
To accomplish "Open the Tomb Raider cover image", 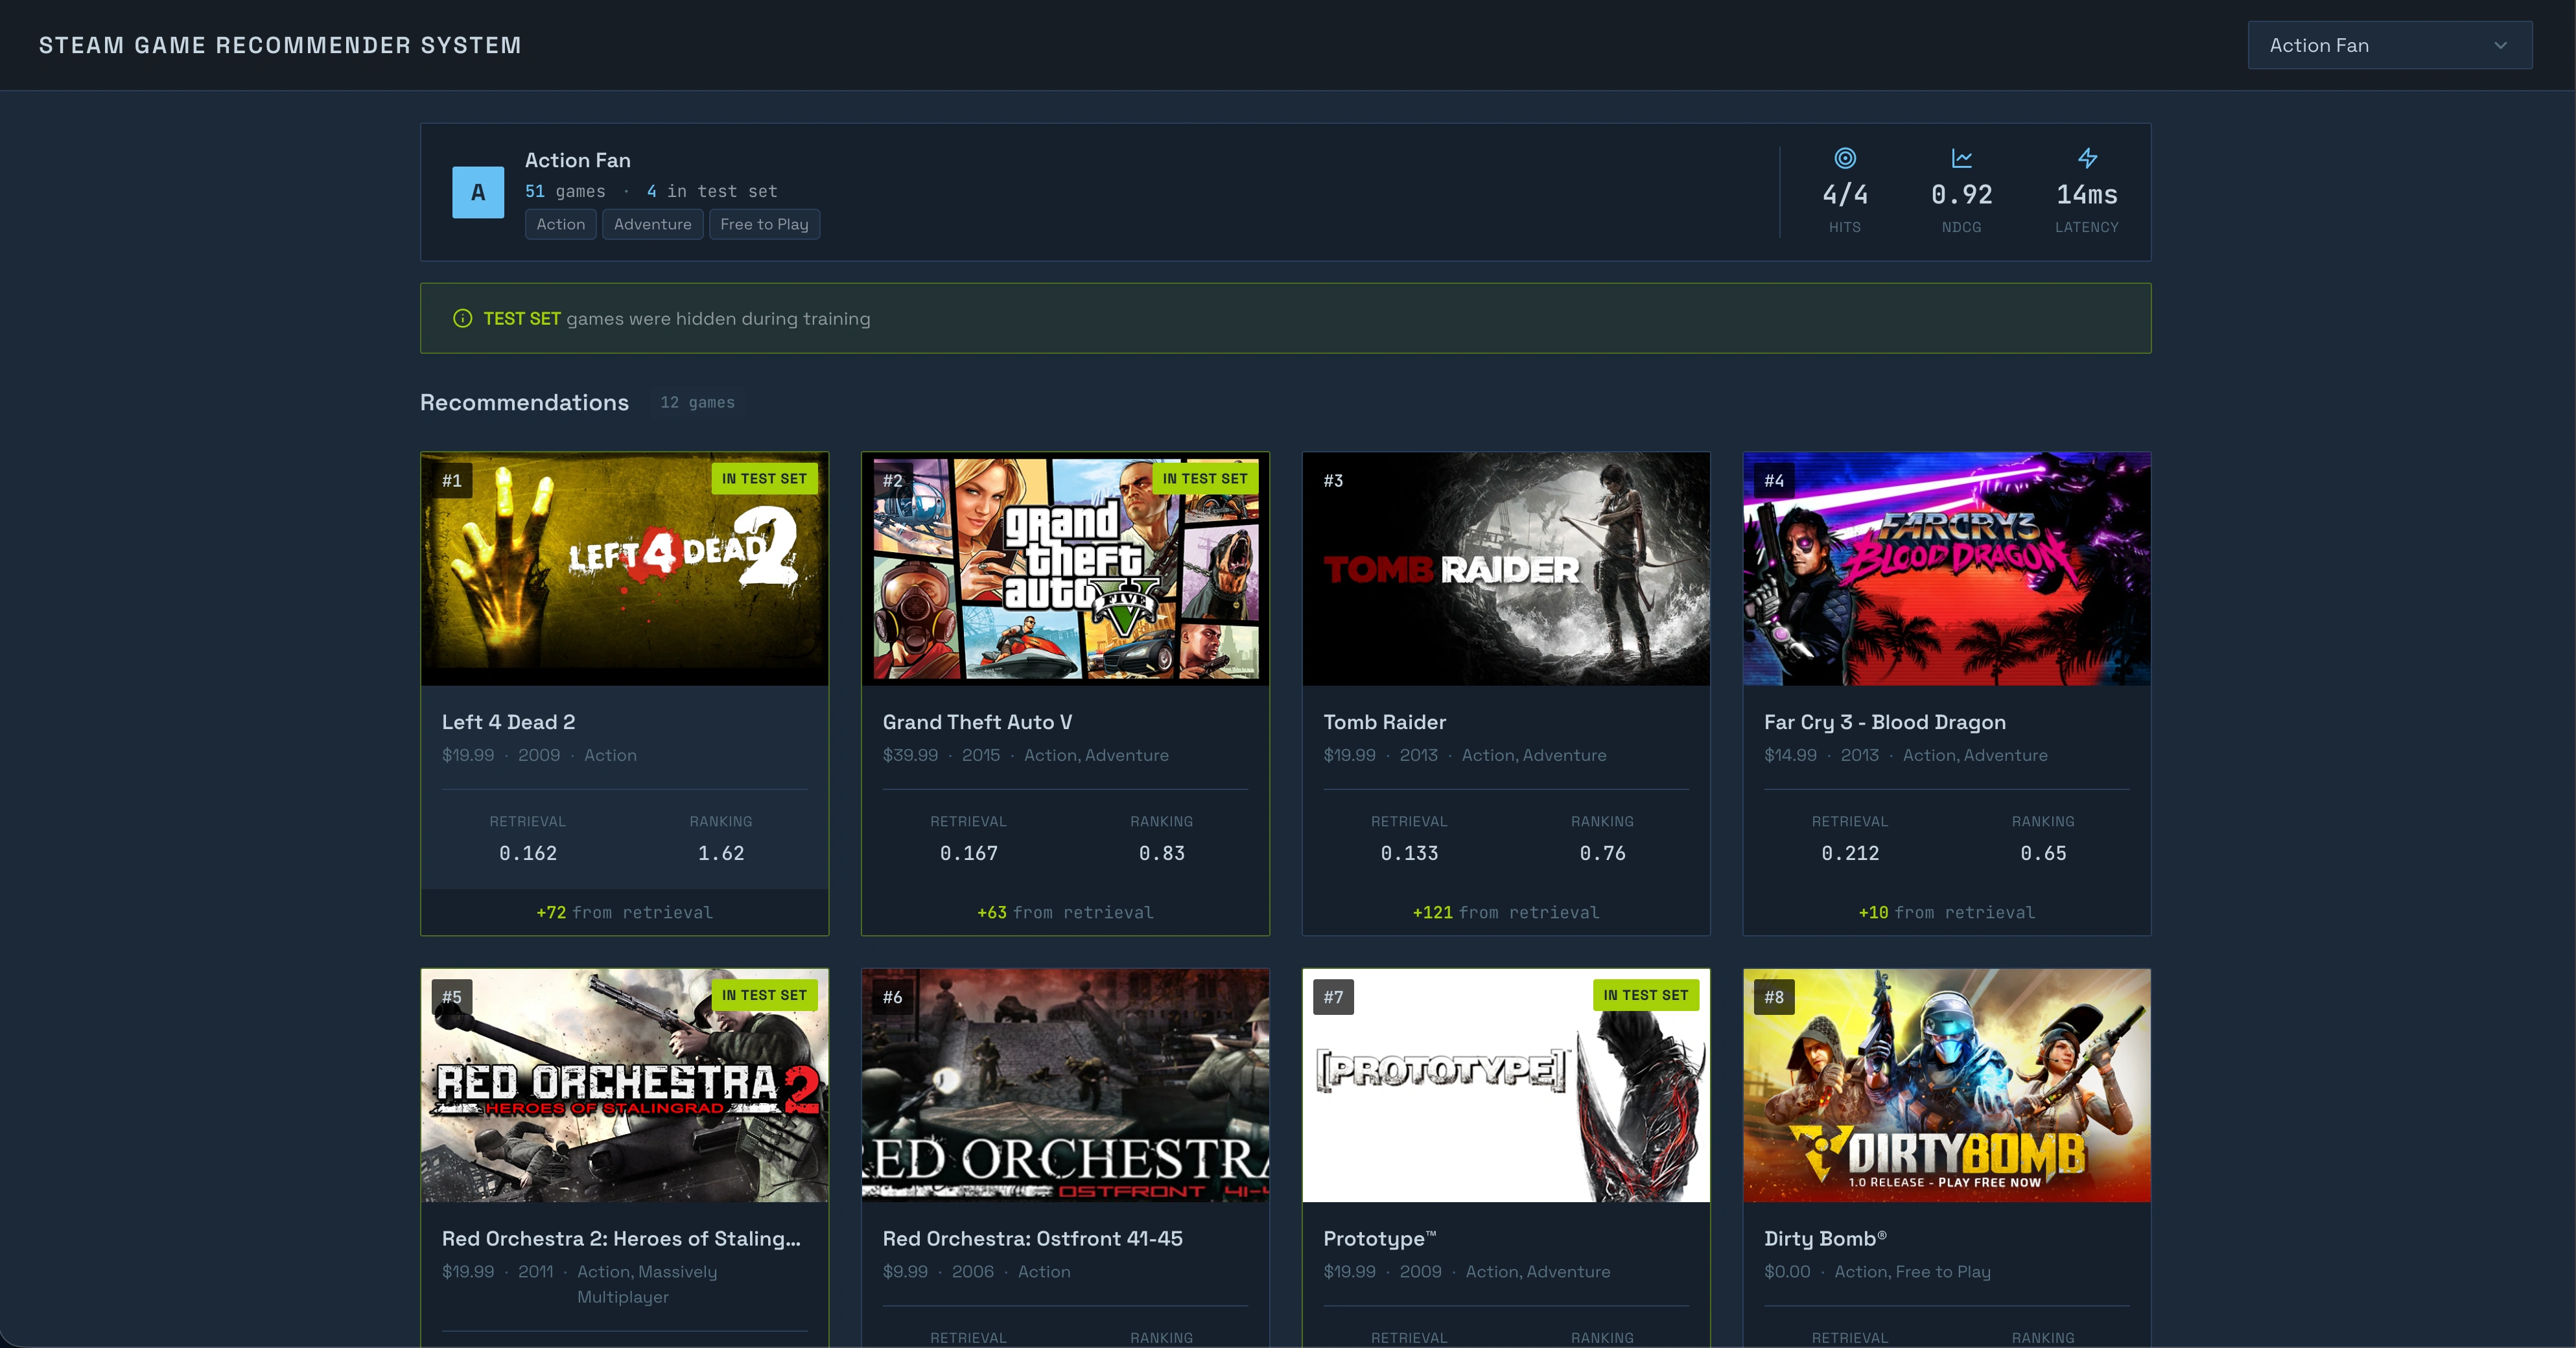I will click(1505, 568).
